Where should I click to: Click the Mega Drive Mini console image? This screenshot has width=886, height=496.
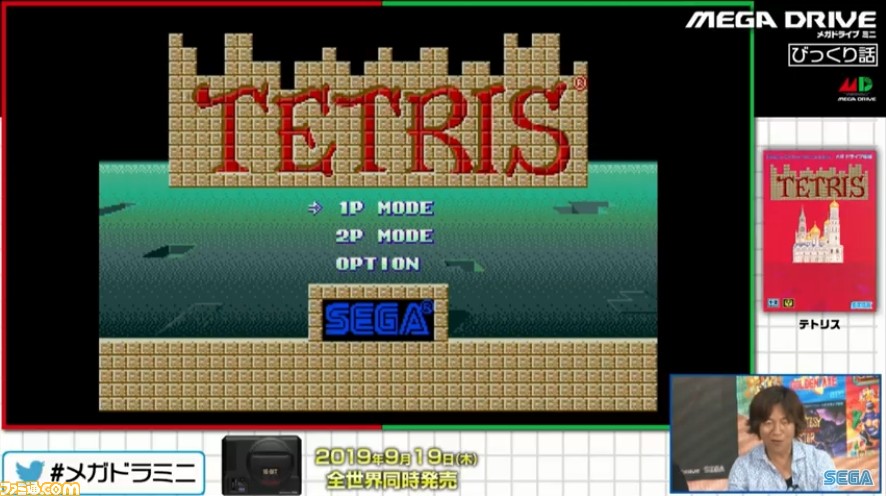pos(262,464)
